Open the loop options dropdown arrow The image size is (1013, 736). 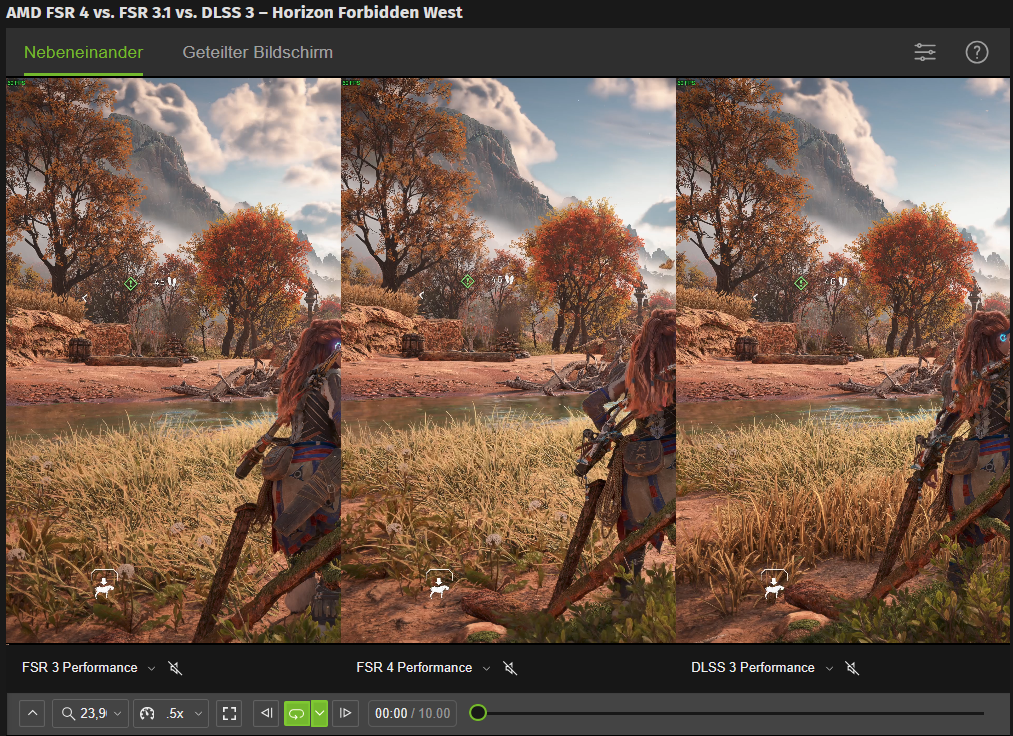[x=319, y=713]
